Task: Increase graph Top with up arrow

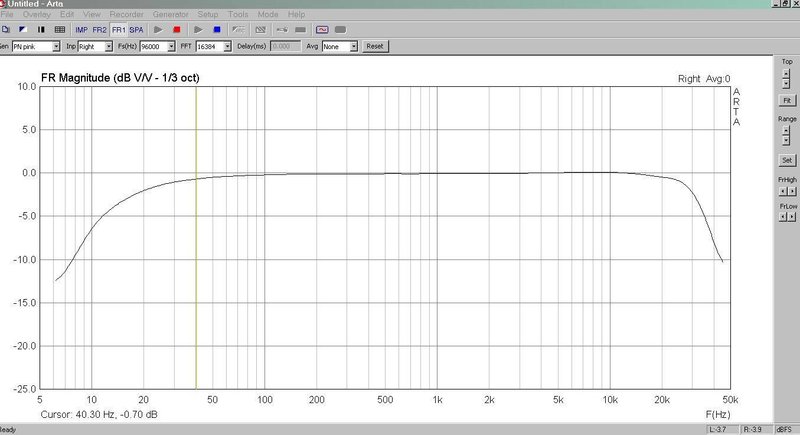Action: (786, 73)
